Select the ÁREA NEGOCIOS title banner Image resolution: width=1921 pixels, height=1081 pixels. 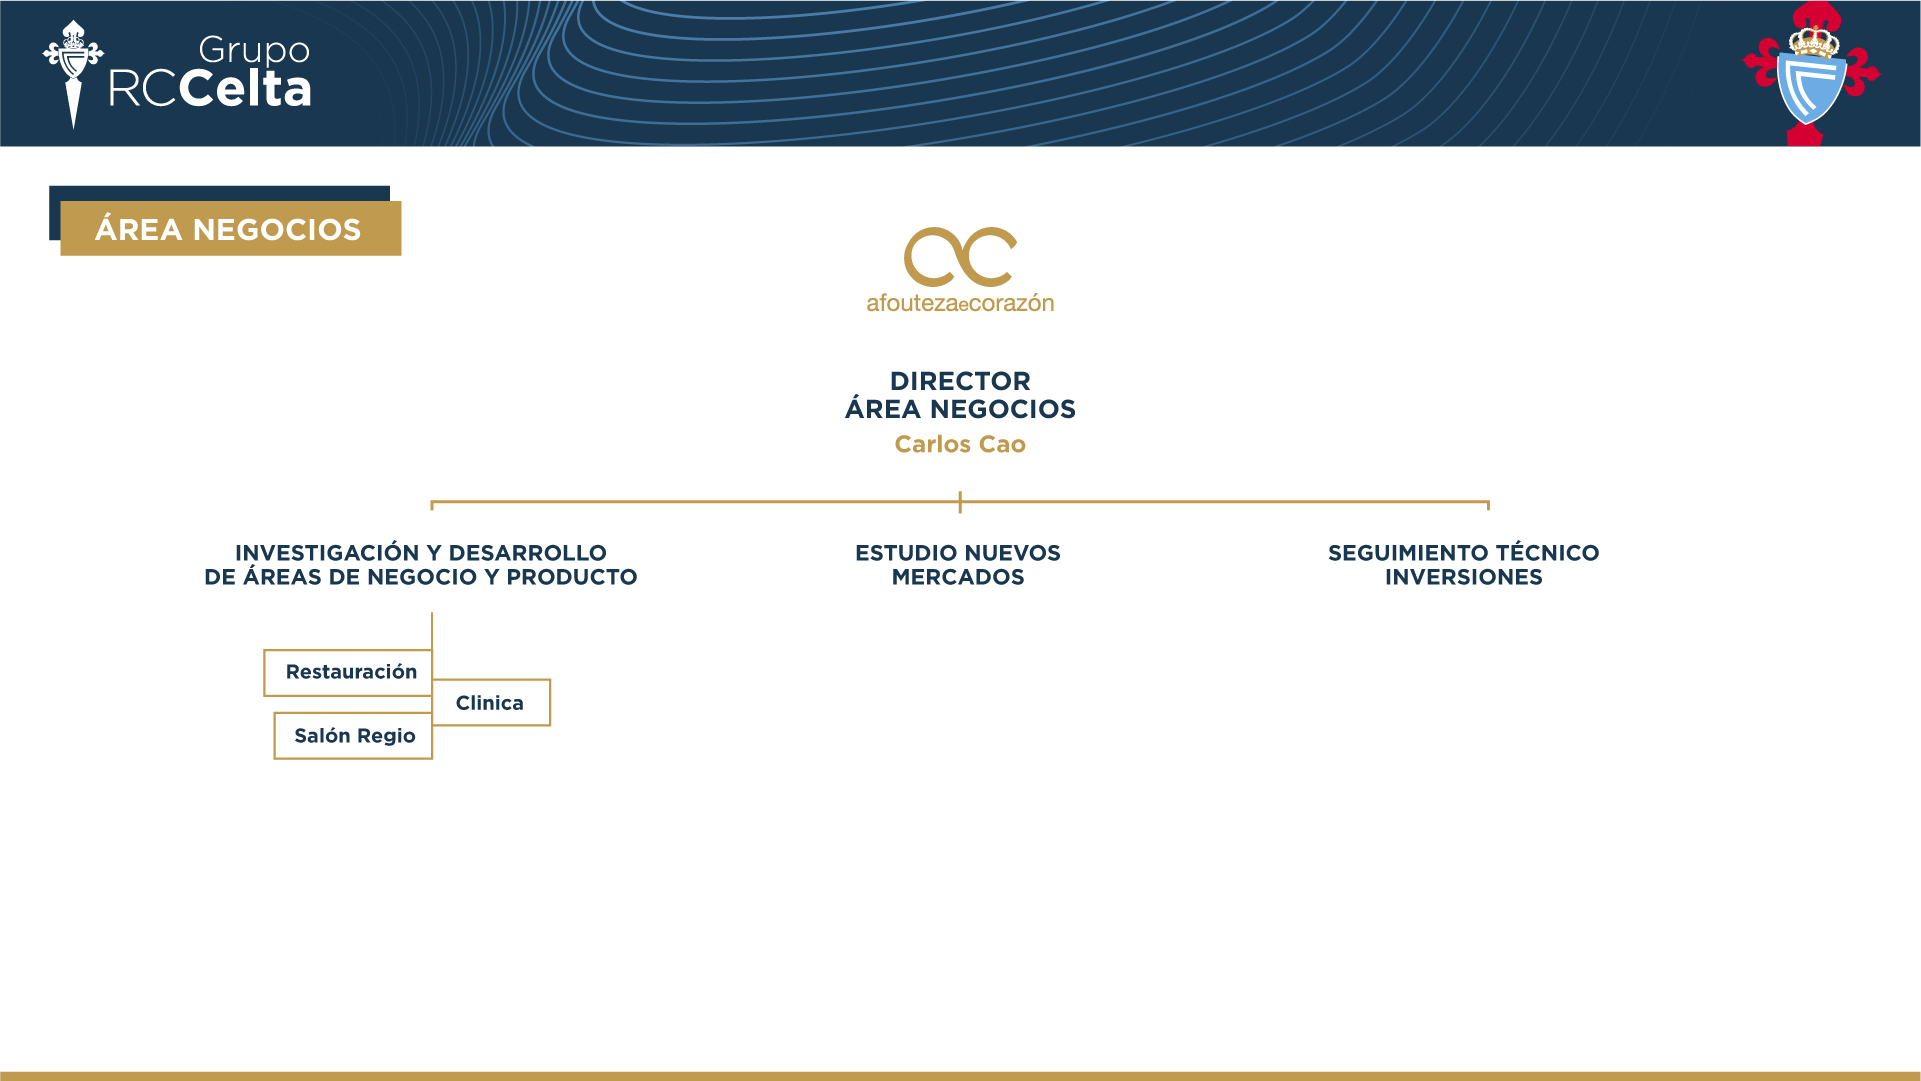[230, 228]
